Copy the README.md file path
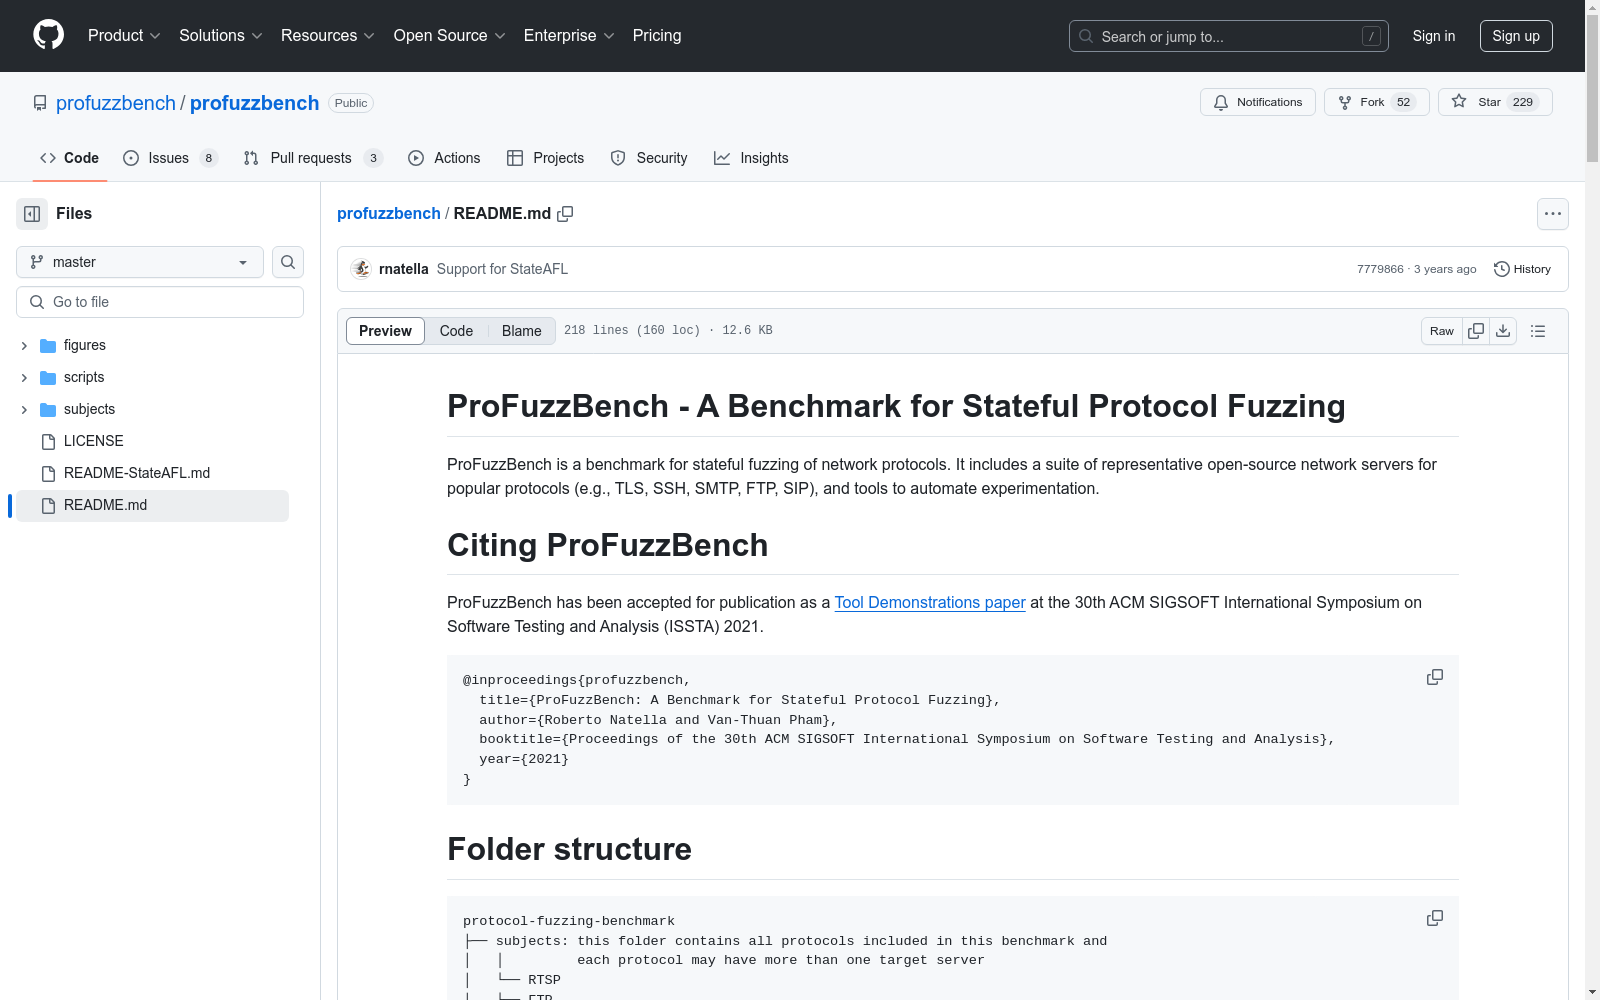1600x1000 pixels. coord(566,213)
